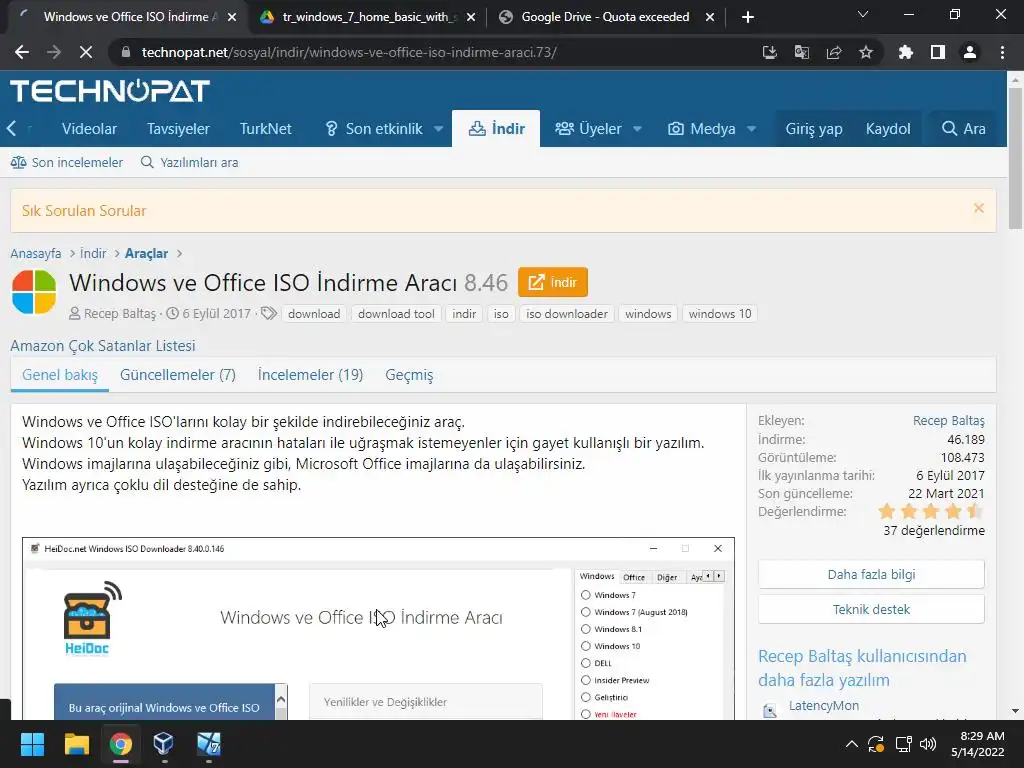Click the Technopat logo
Viewport: 1024px width, 768px height.
[110, 91]
